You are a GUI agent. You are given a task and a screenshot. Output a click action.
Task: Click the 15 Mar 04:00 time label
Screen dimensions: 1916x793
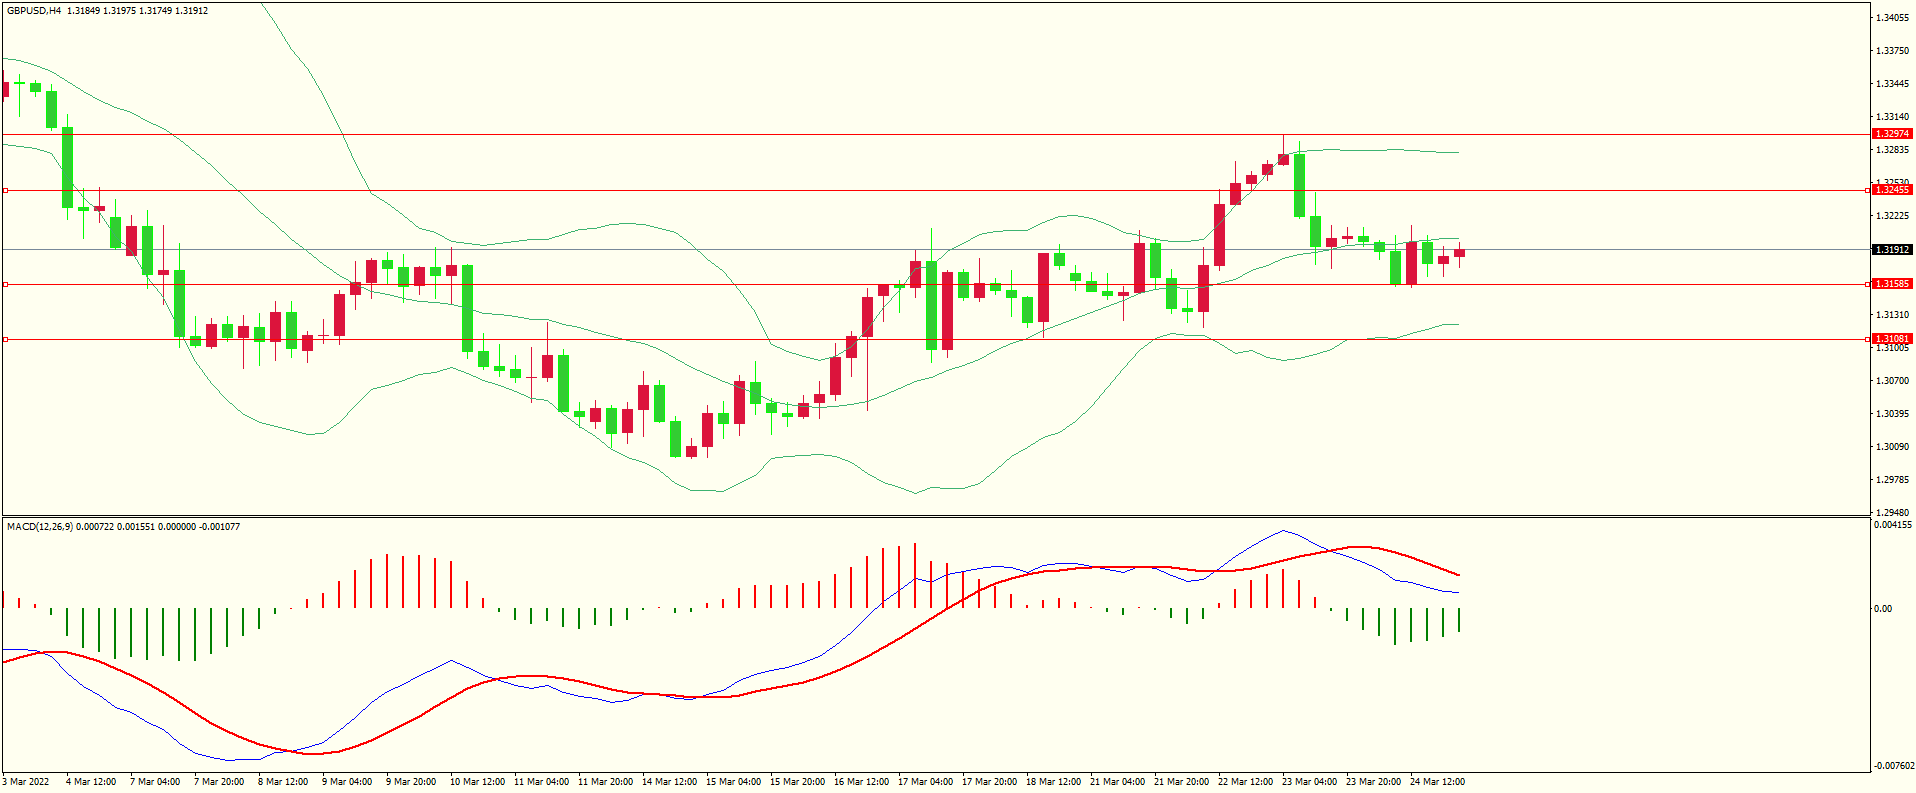pos(733,782)
